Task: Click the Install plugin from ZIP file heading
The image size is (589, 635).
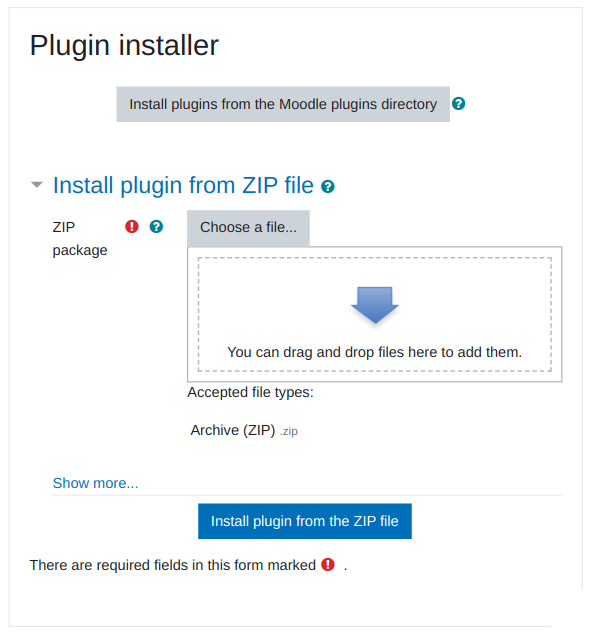Action: coord(183,185)
